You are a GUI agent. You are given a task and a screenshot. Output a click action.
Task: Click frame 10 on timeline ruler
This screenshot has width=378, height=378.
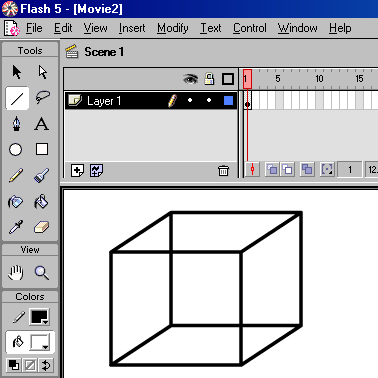[x=319, y=79]
